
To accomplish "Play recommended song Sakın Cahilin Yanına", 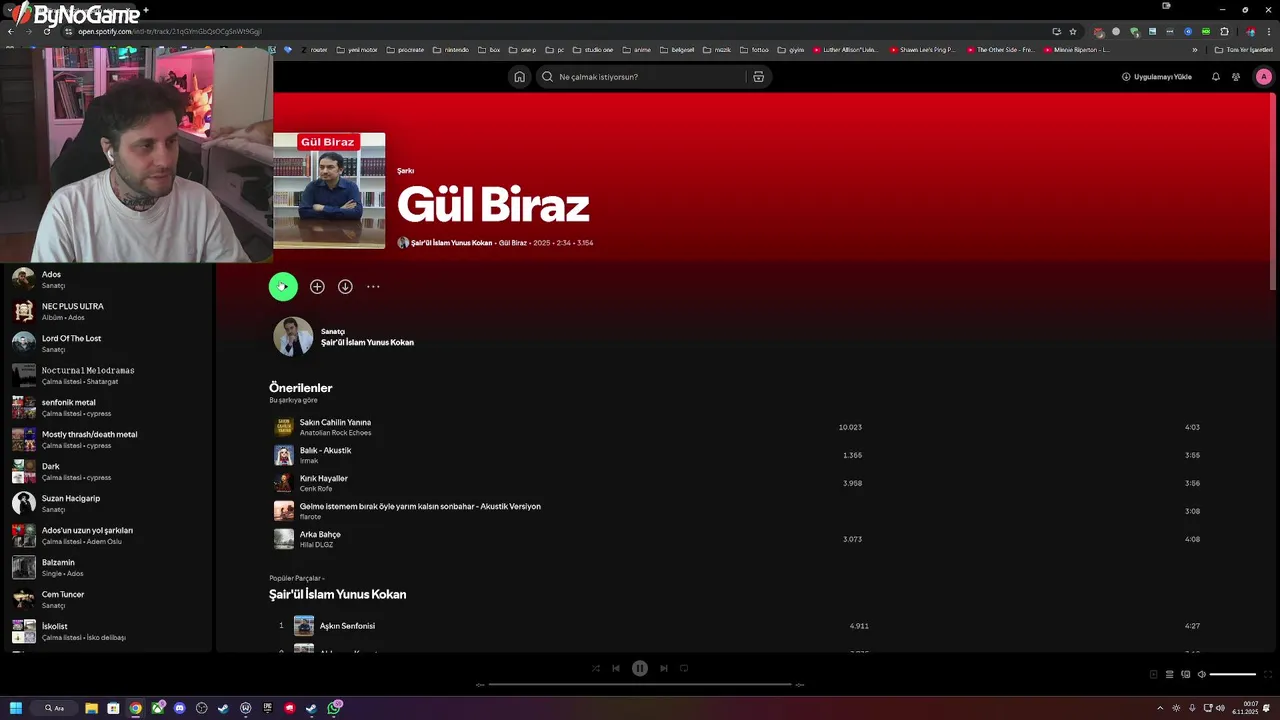I will tap(335, 422).
